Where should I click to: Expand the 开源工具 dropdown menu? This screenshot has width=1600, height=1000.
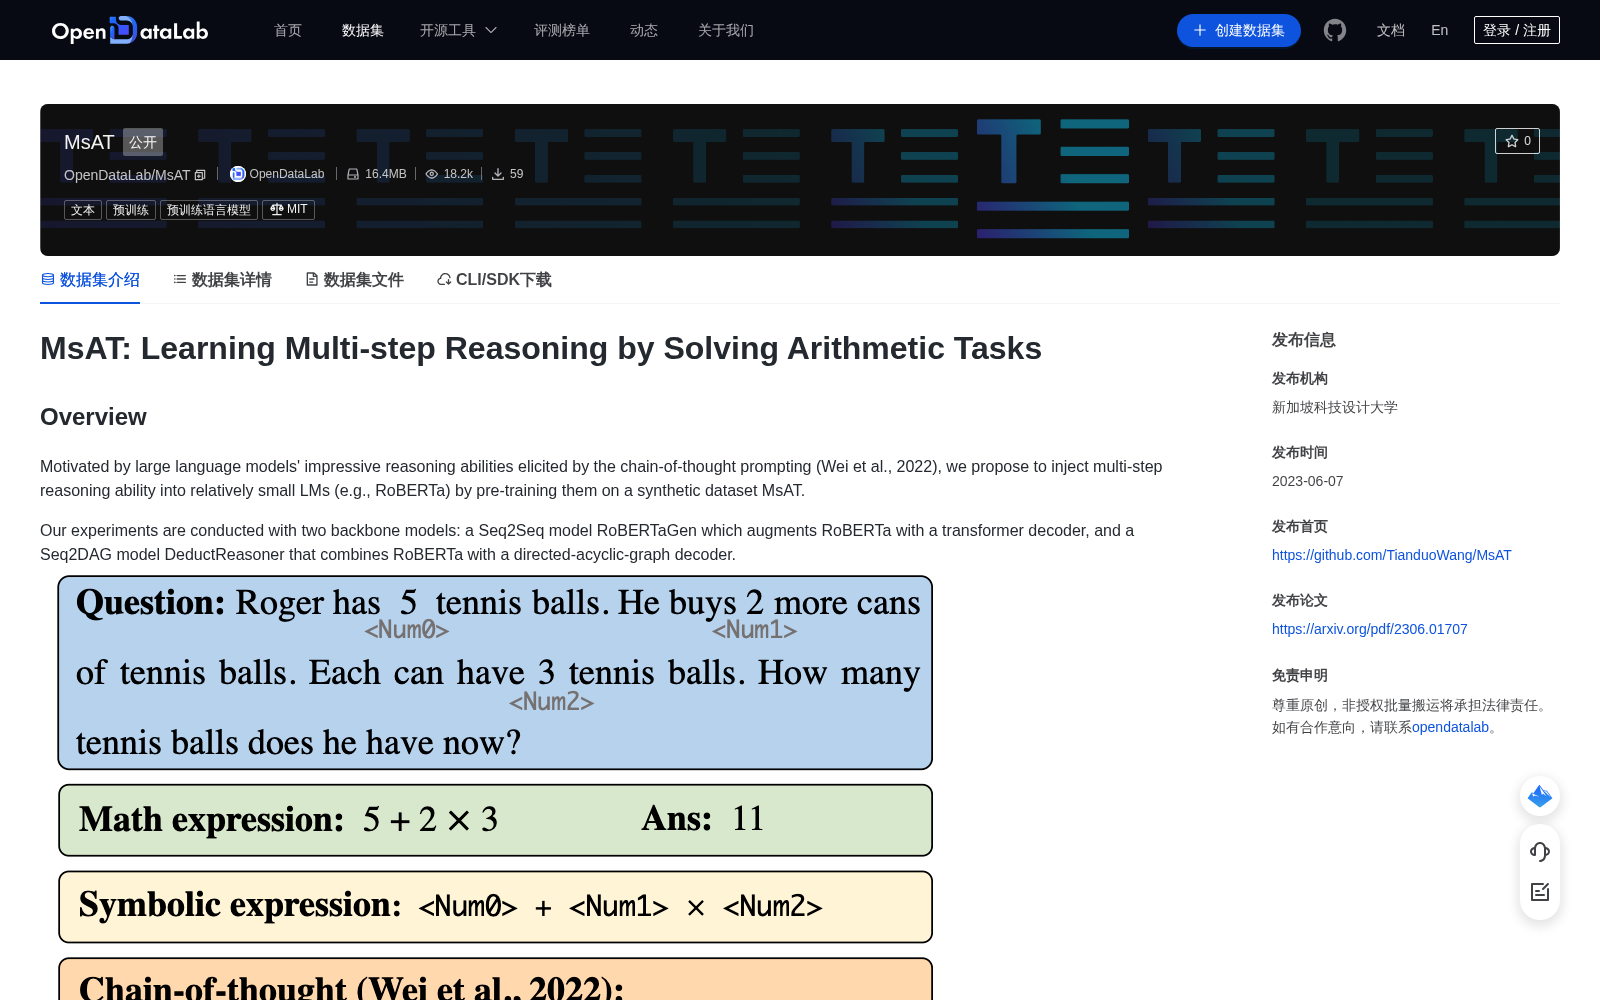(458, 30)
